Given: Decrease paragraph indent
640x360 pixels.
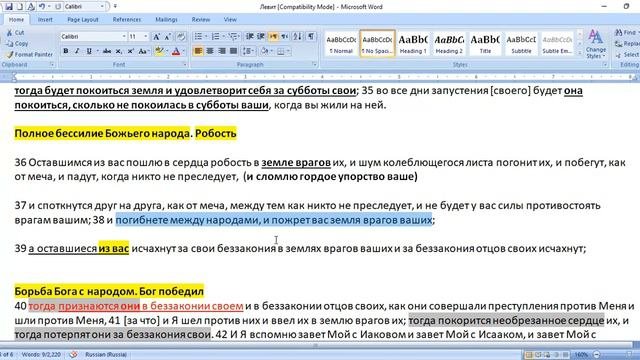Looking at the screenshot, I should coord(249,37).
